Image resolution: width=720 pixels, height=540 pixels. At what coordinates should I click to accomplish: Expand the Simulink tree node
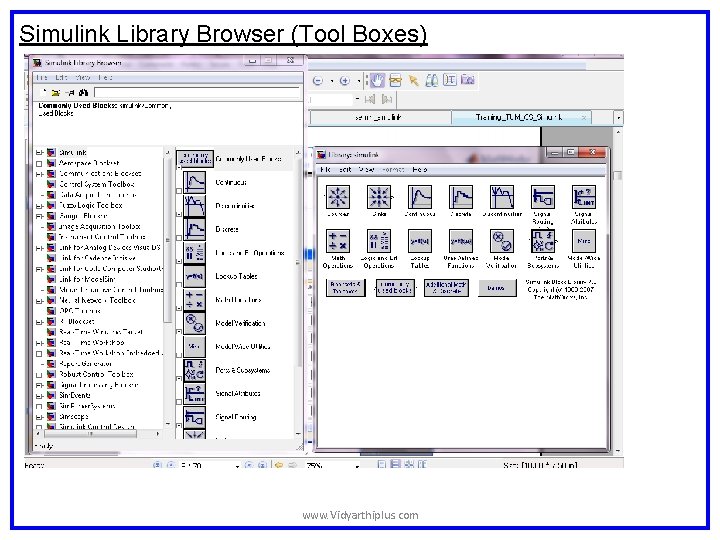(39, 153)
